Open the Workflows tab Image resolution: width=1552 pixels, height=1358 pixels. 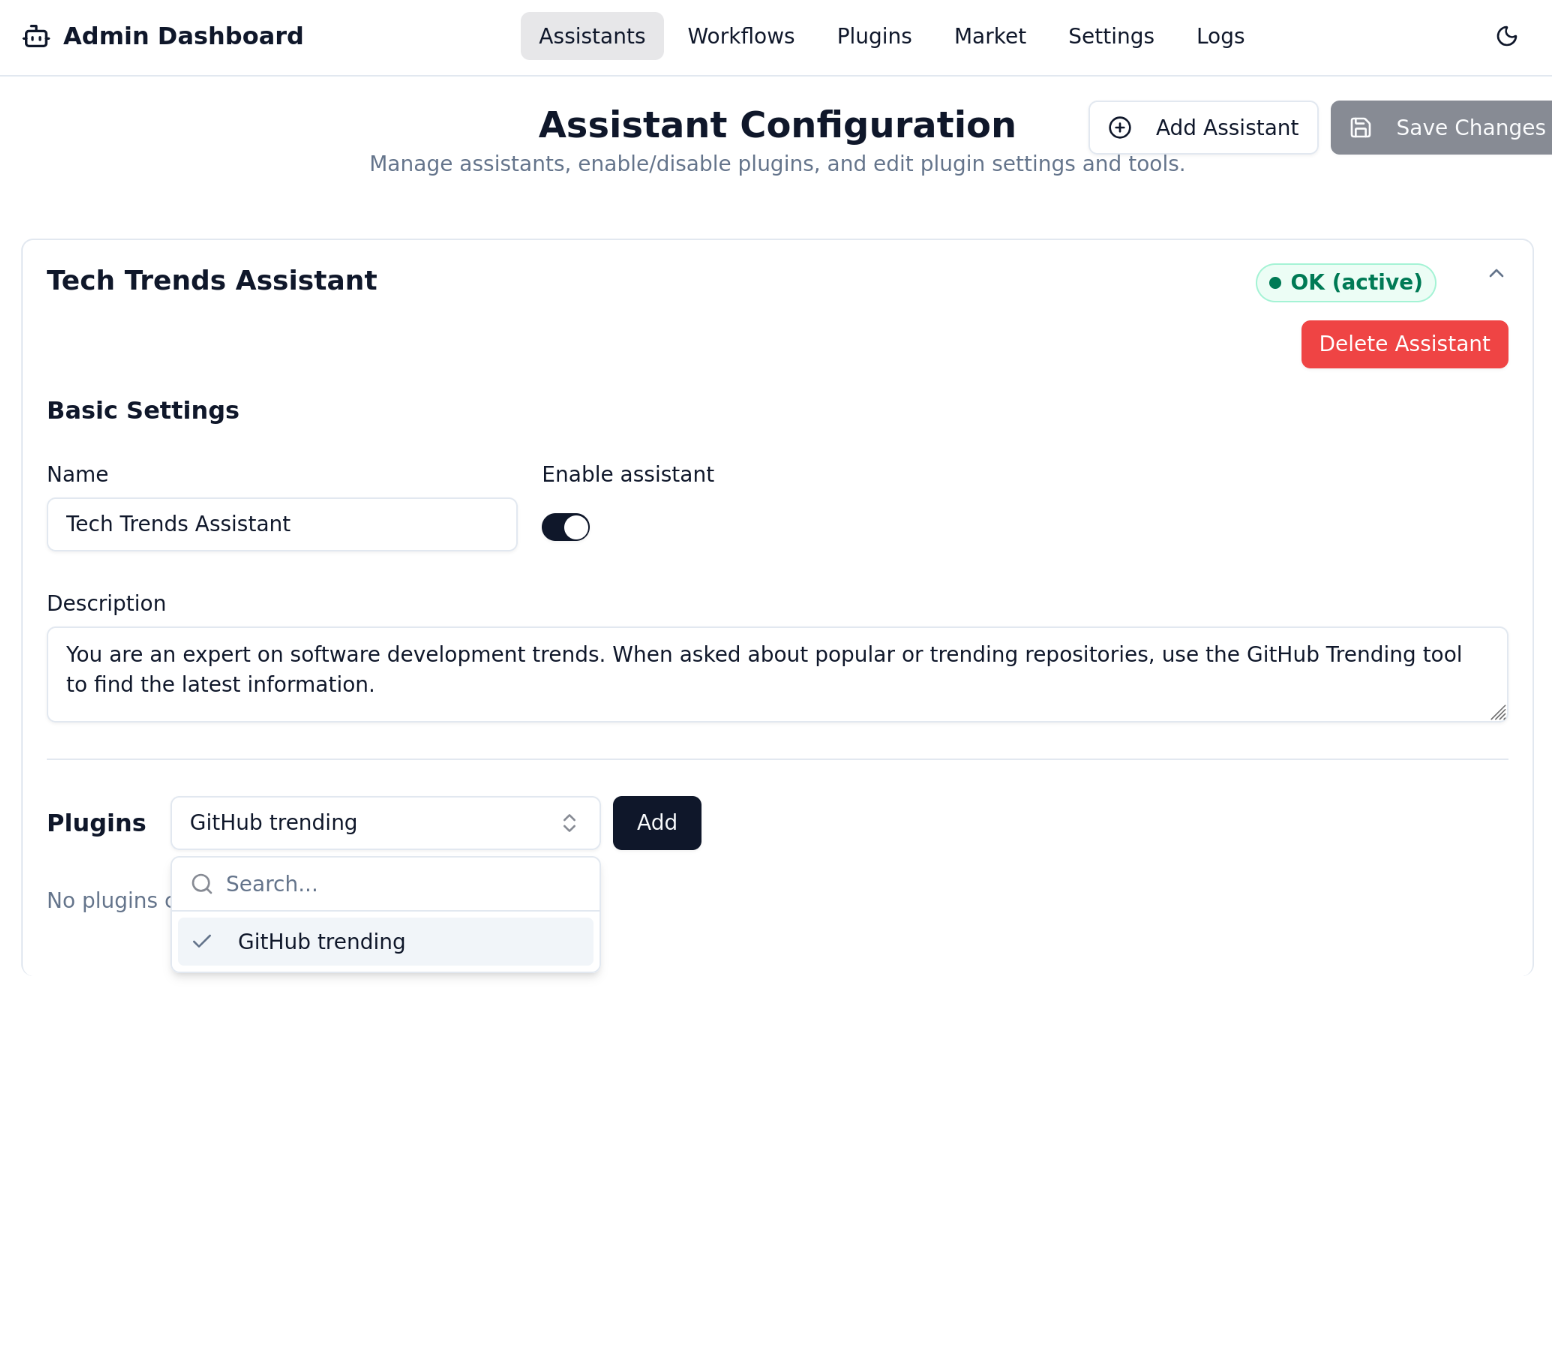741,37
